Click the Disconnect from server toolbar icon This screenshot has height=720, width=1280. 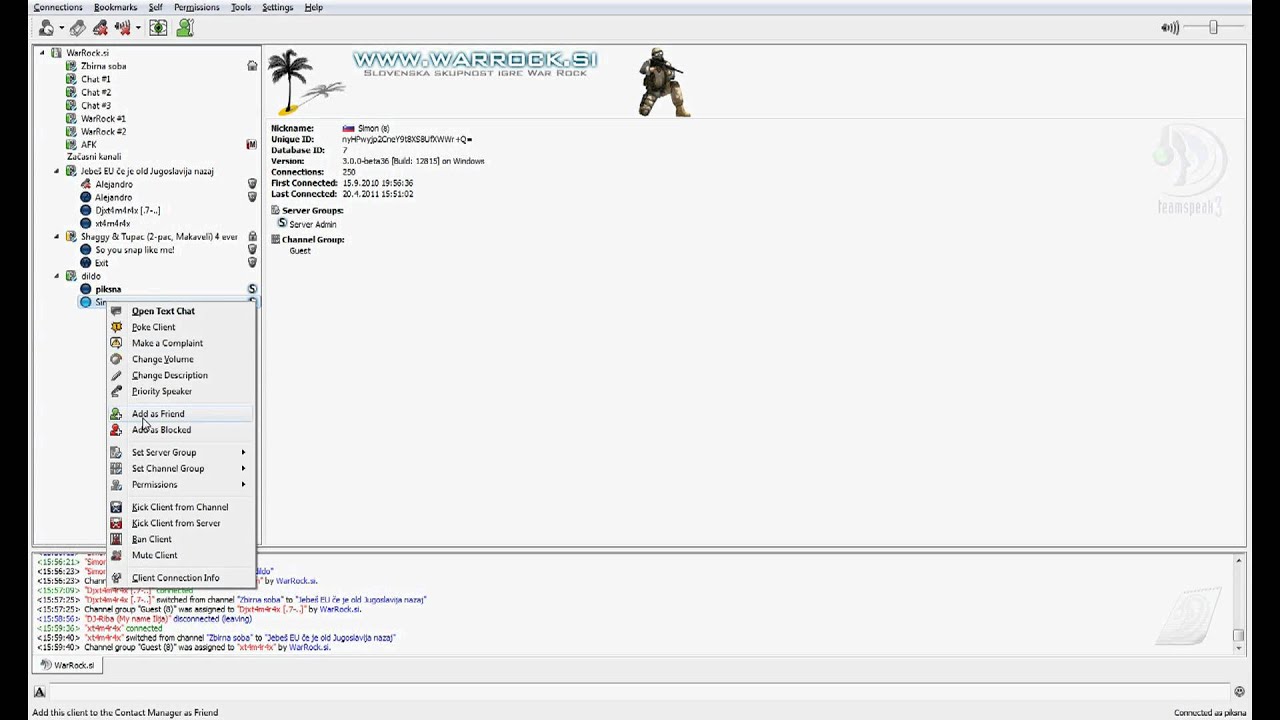pyautogui.click(x=100, y=28)
